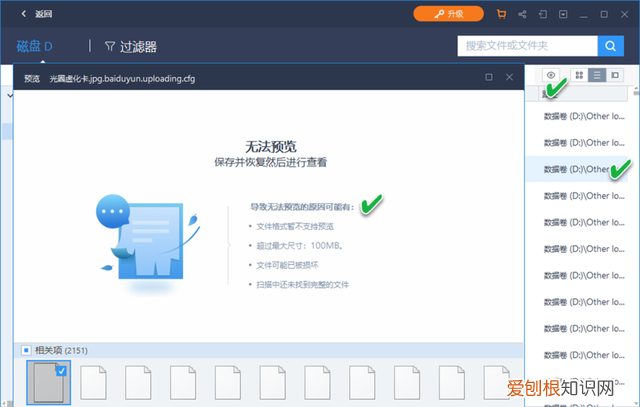Click the blue search magnifier button

(x=610, y=46)
